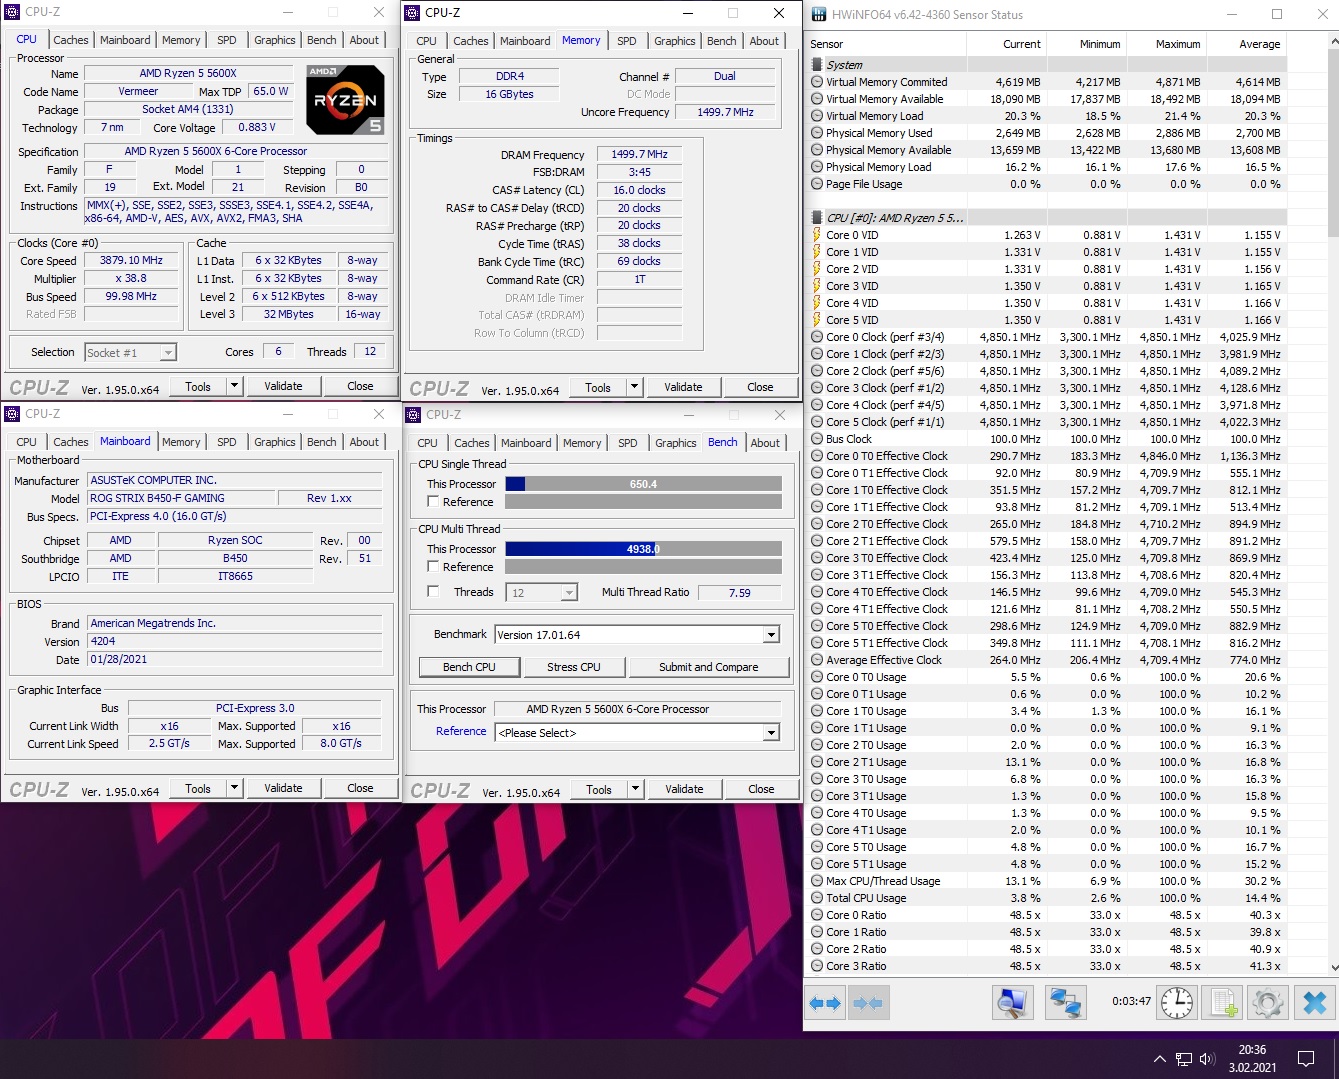Click the System section header icon
Screen dimensions: 1339x1079
(x=817, y=65)
